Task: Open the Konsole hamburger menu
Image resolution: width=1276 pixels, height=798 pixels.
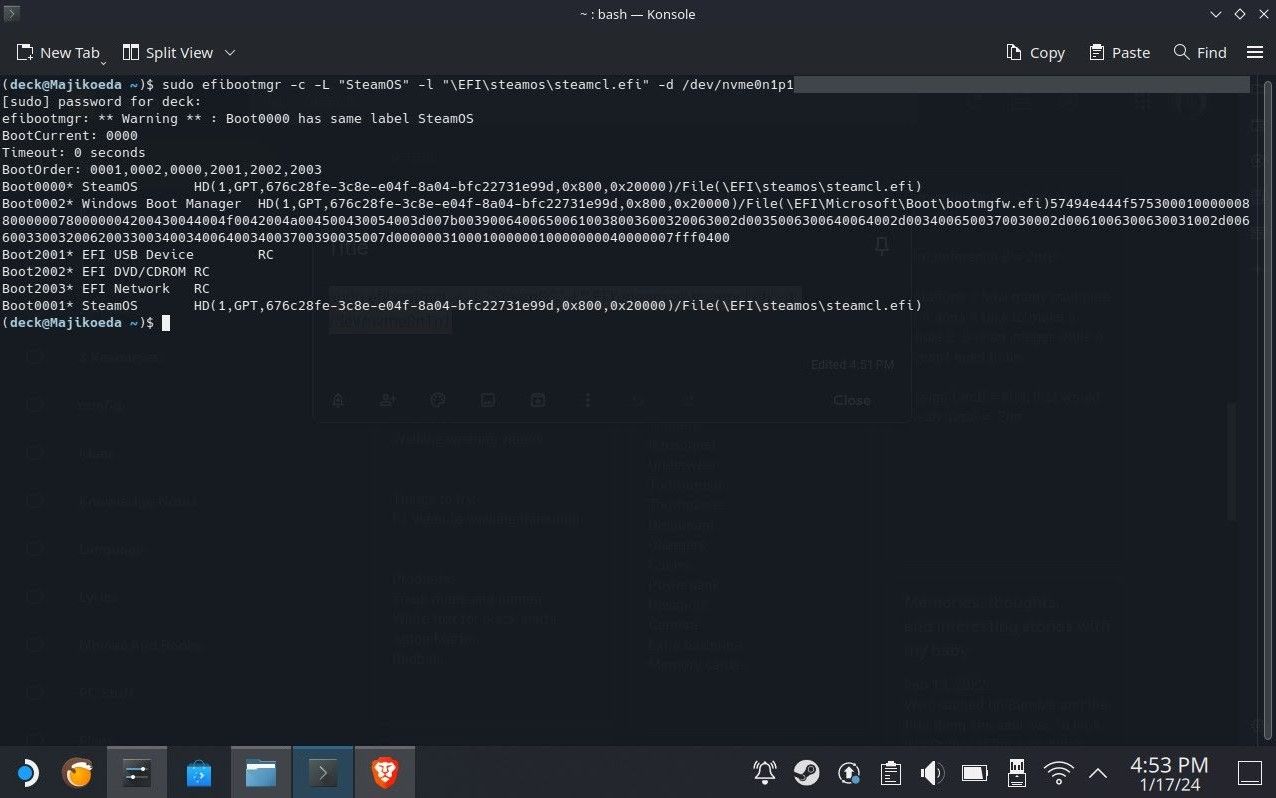Action: click(x=1255, y=52)
